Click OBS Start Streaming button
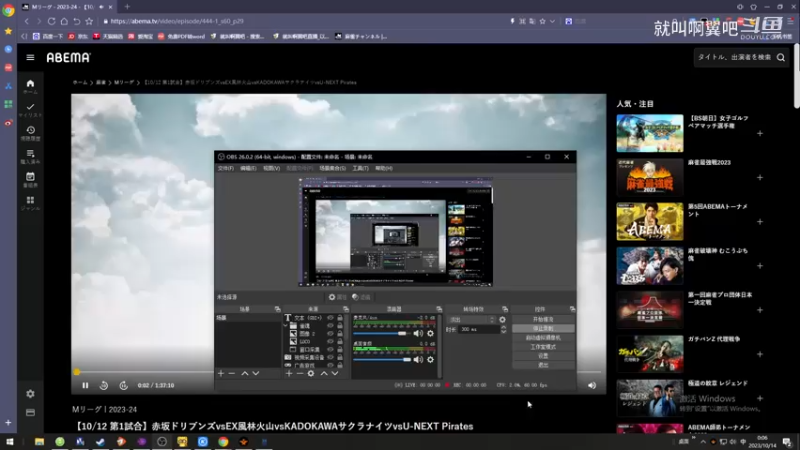The height and width of the screenshot is (450, 800). (543, 319)
